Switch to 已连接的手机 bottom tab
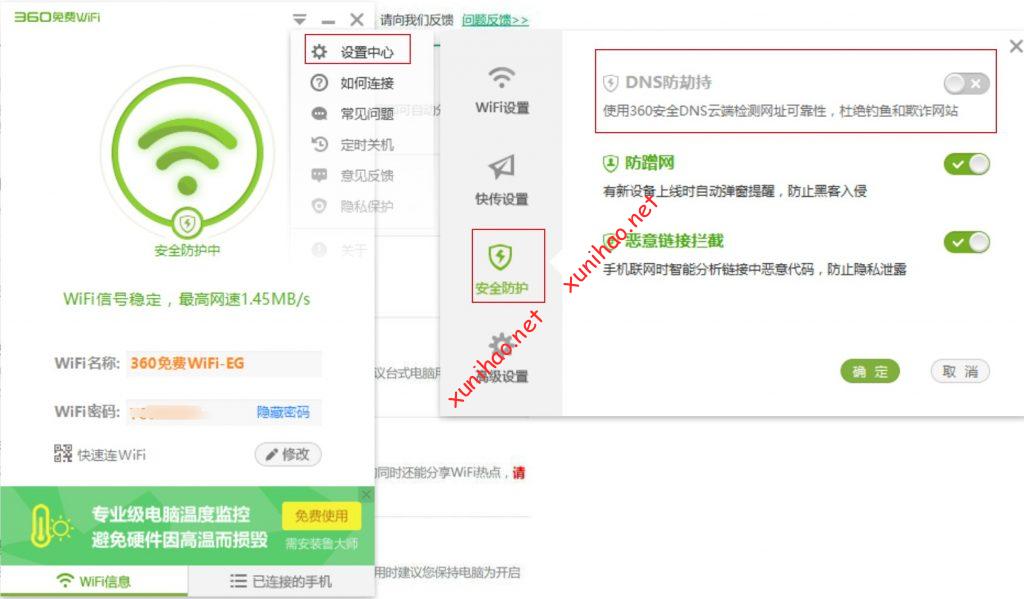The height and width of the screenshot is (599, 1024). (281, 581)
